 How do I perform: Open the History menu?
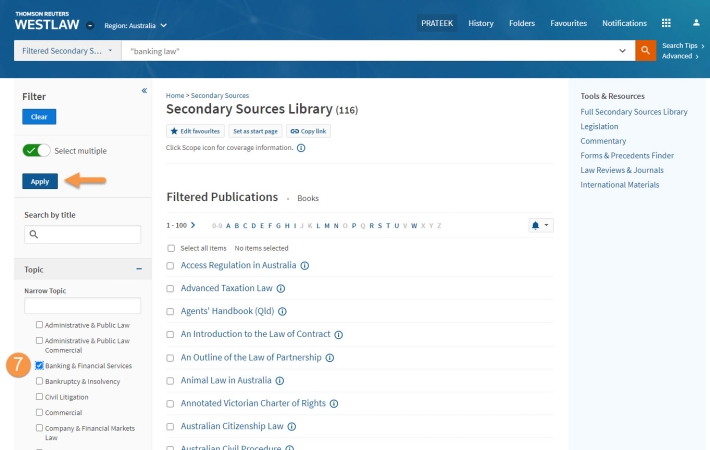[x=480, y=23]
